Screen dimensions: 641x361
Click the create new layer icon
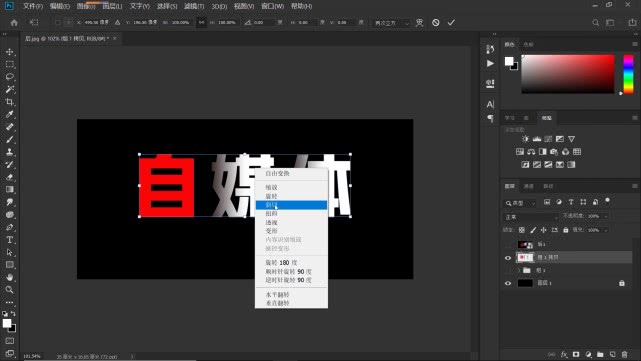612,354
